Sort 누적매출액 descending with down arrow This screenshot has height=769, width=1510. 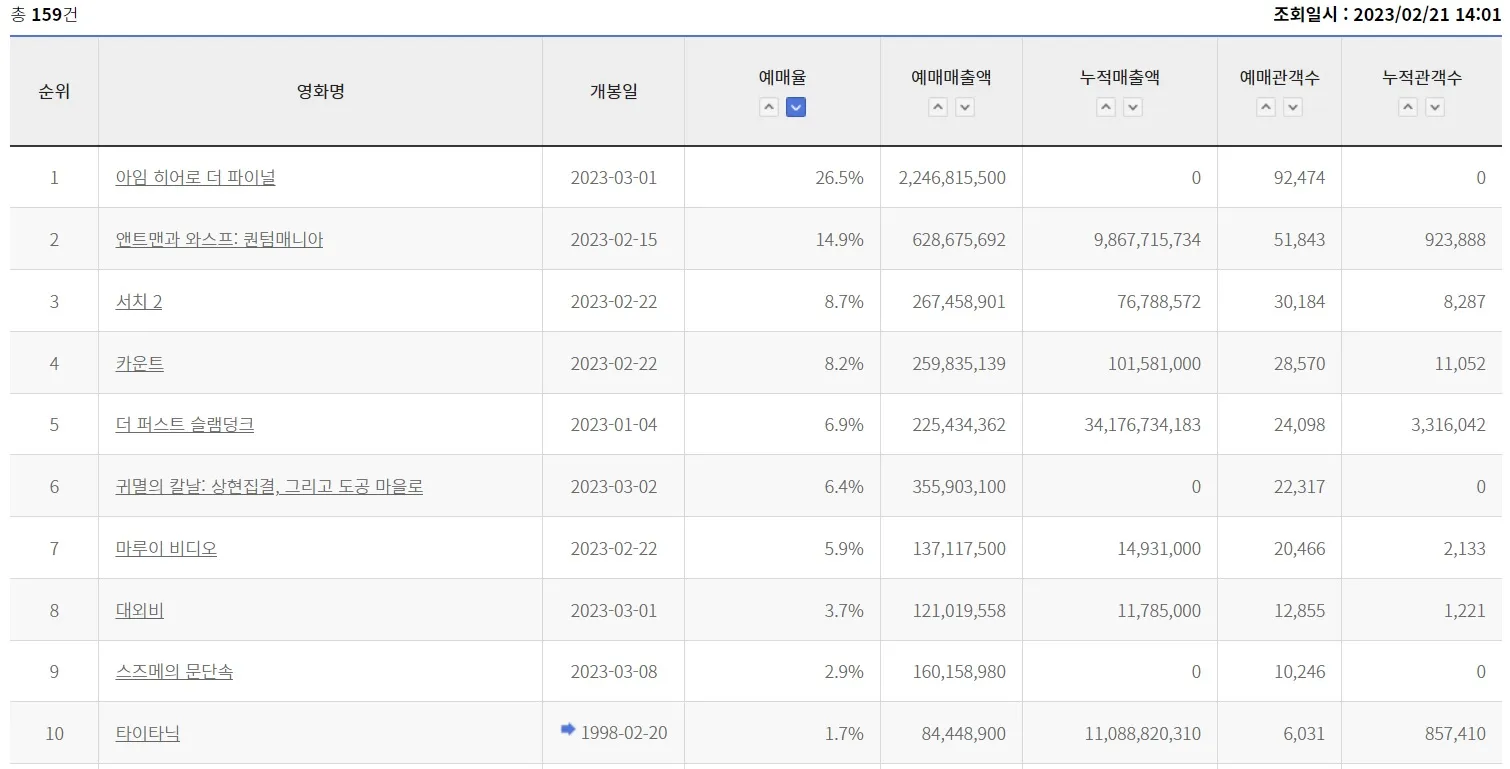click(1133, 107)
